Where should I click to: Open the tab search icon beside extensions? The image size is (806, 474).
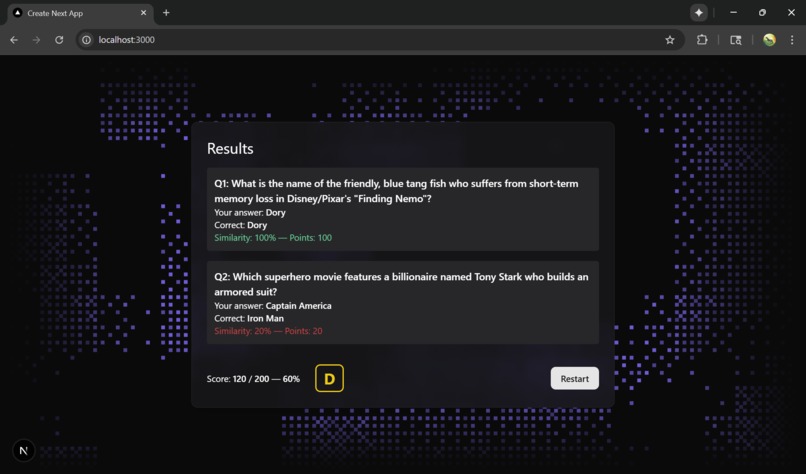[736, 40]
